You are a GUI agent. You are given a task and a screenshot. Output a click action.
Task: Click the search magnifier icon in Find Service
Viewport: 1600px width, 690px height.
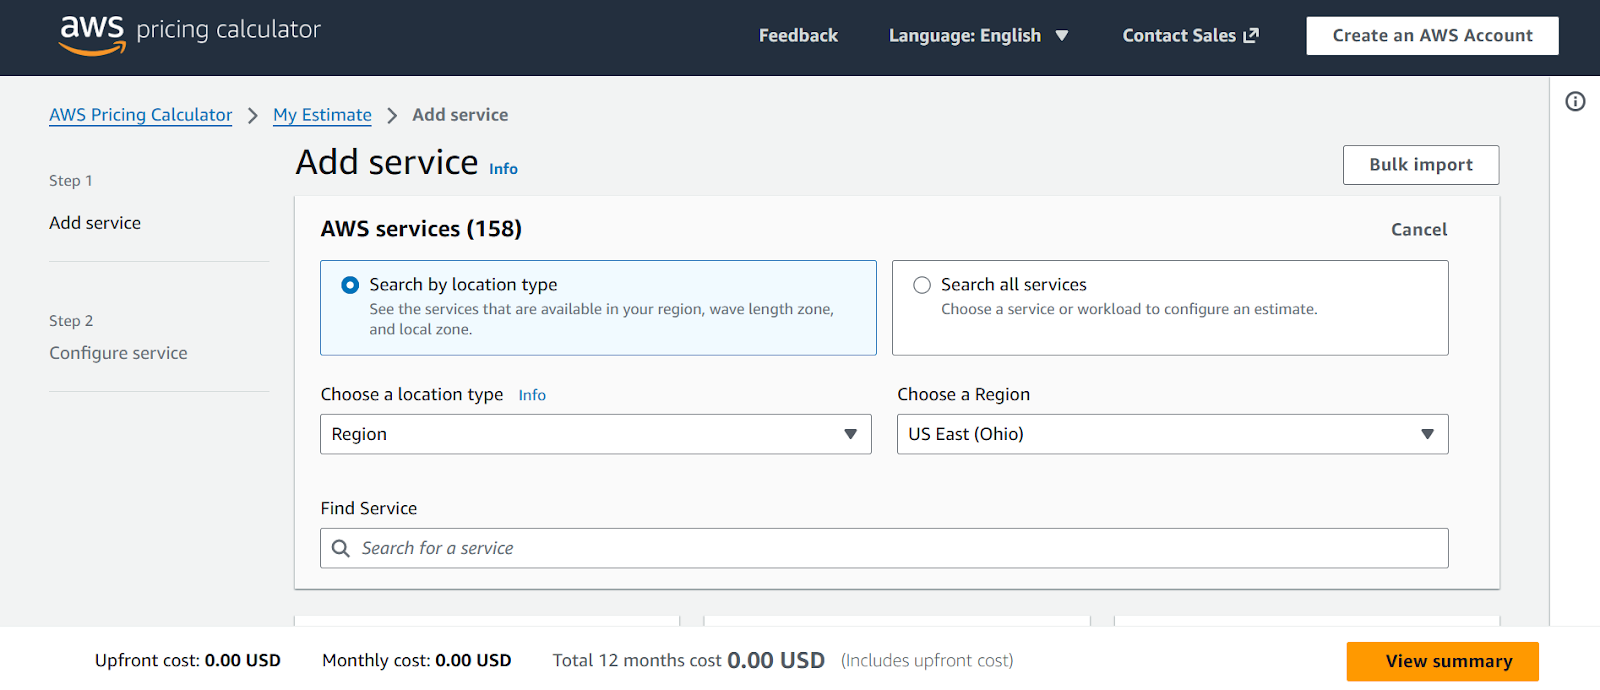pos(341,548)
